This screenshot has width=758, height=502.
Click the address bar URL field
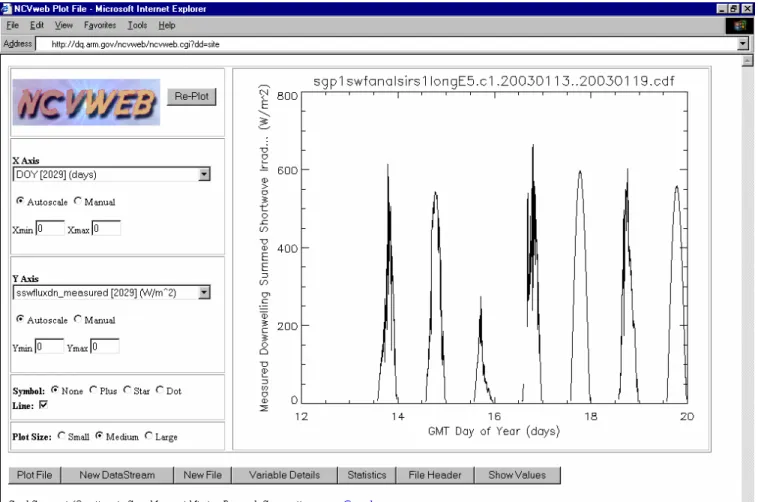(387, 44)
